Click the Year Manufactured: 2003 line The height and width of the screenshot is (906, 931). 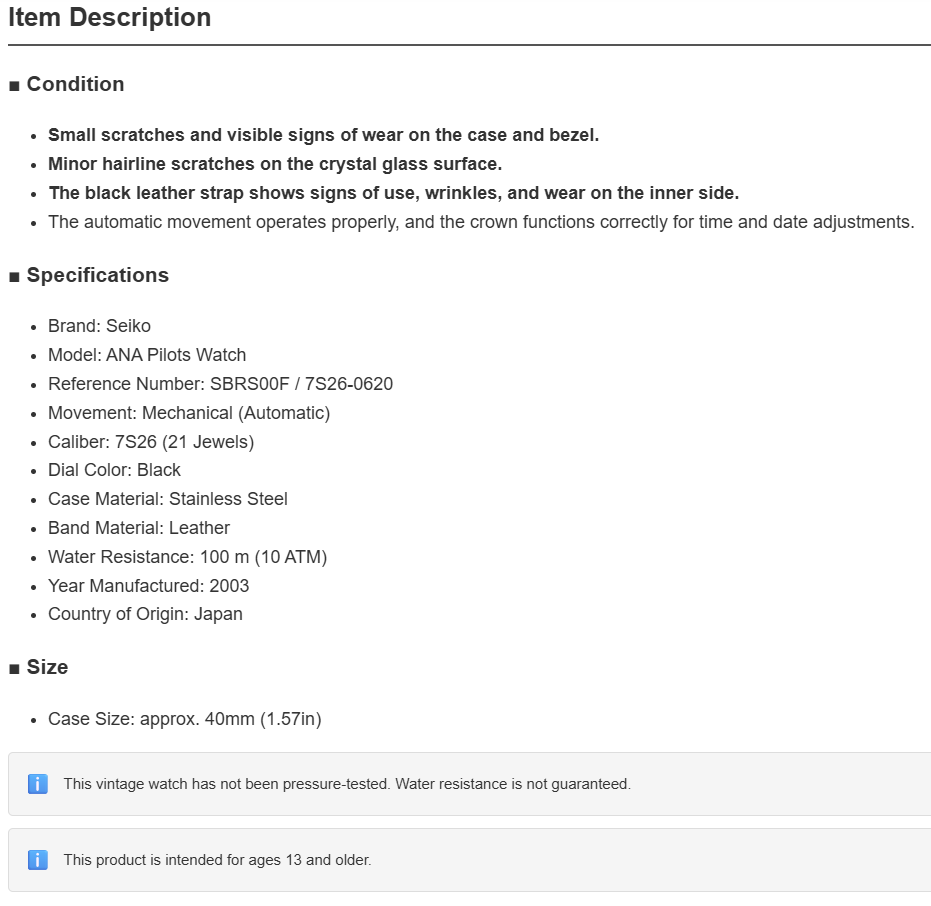[x=148, y=586]
